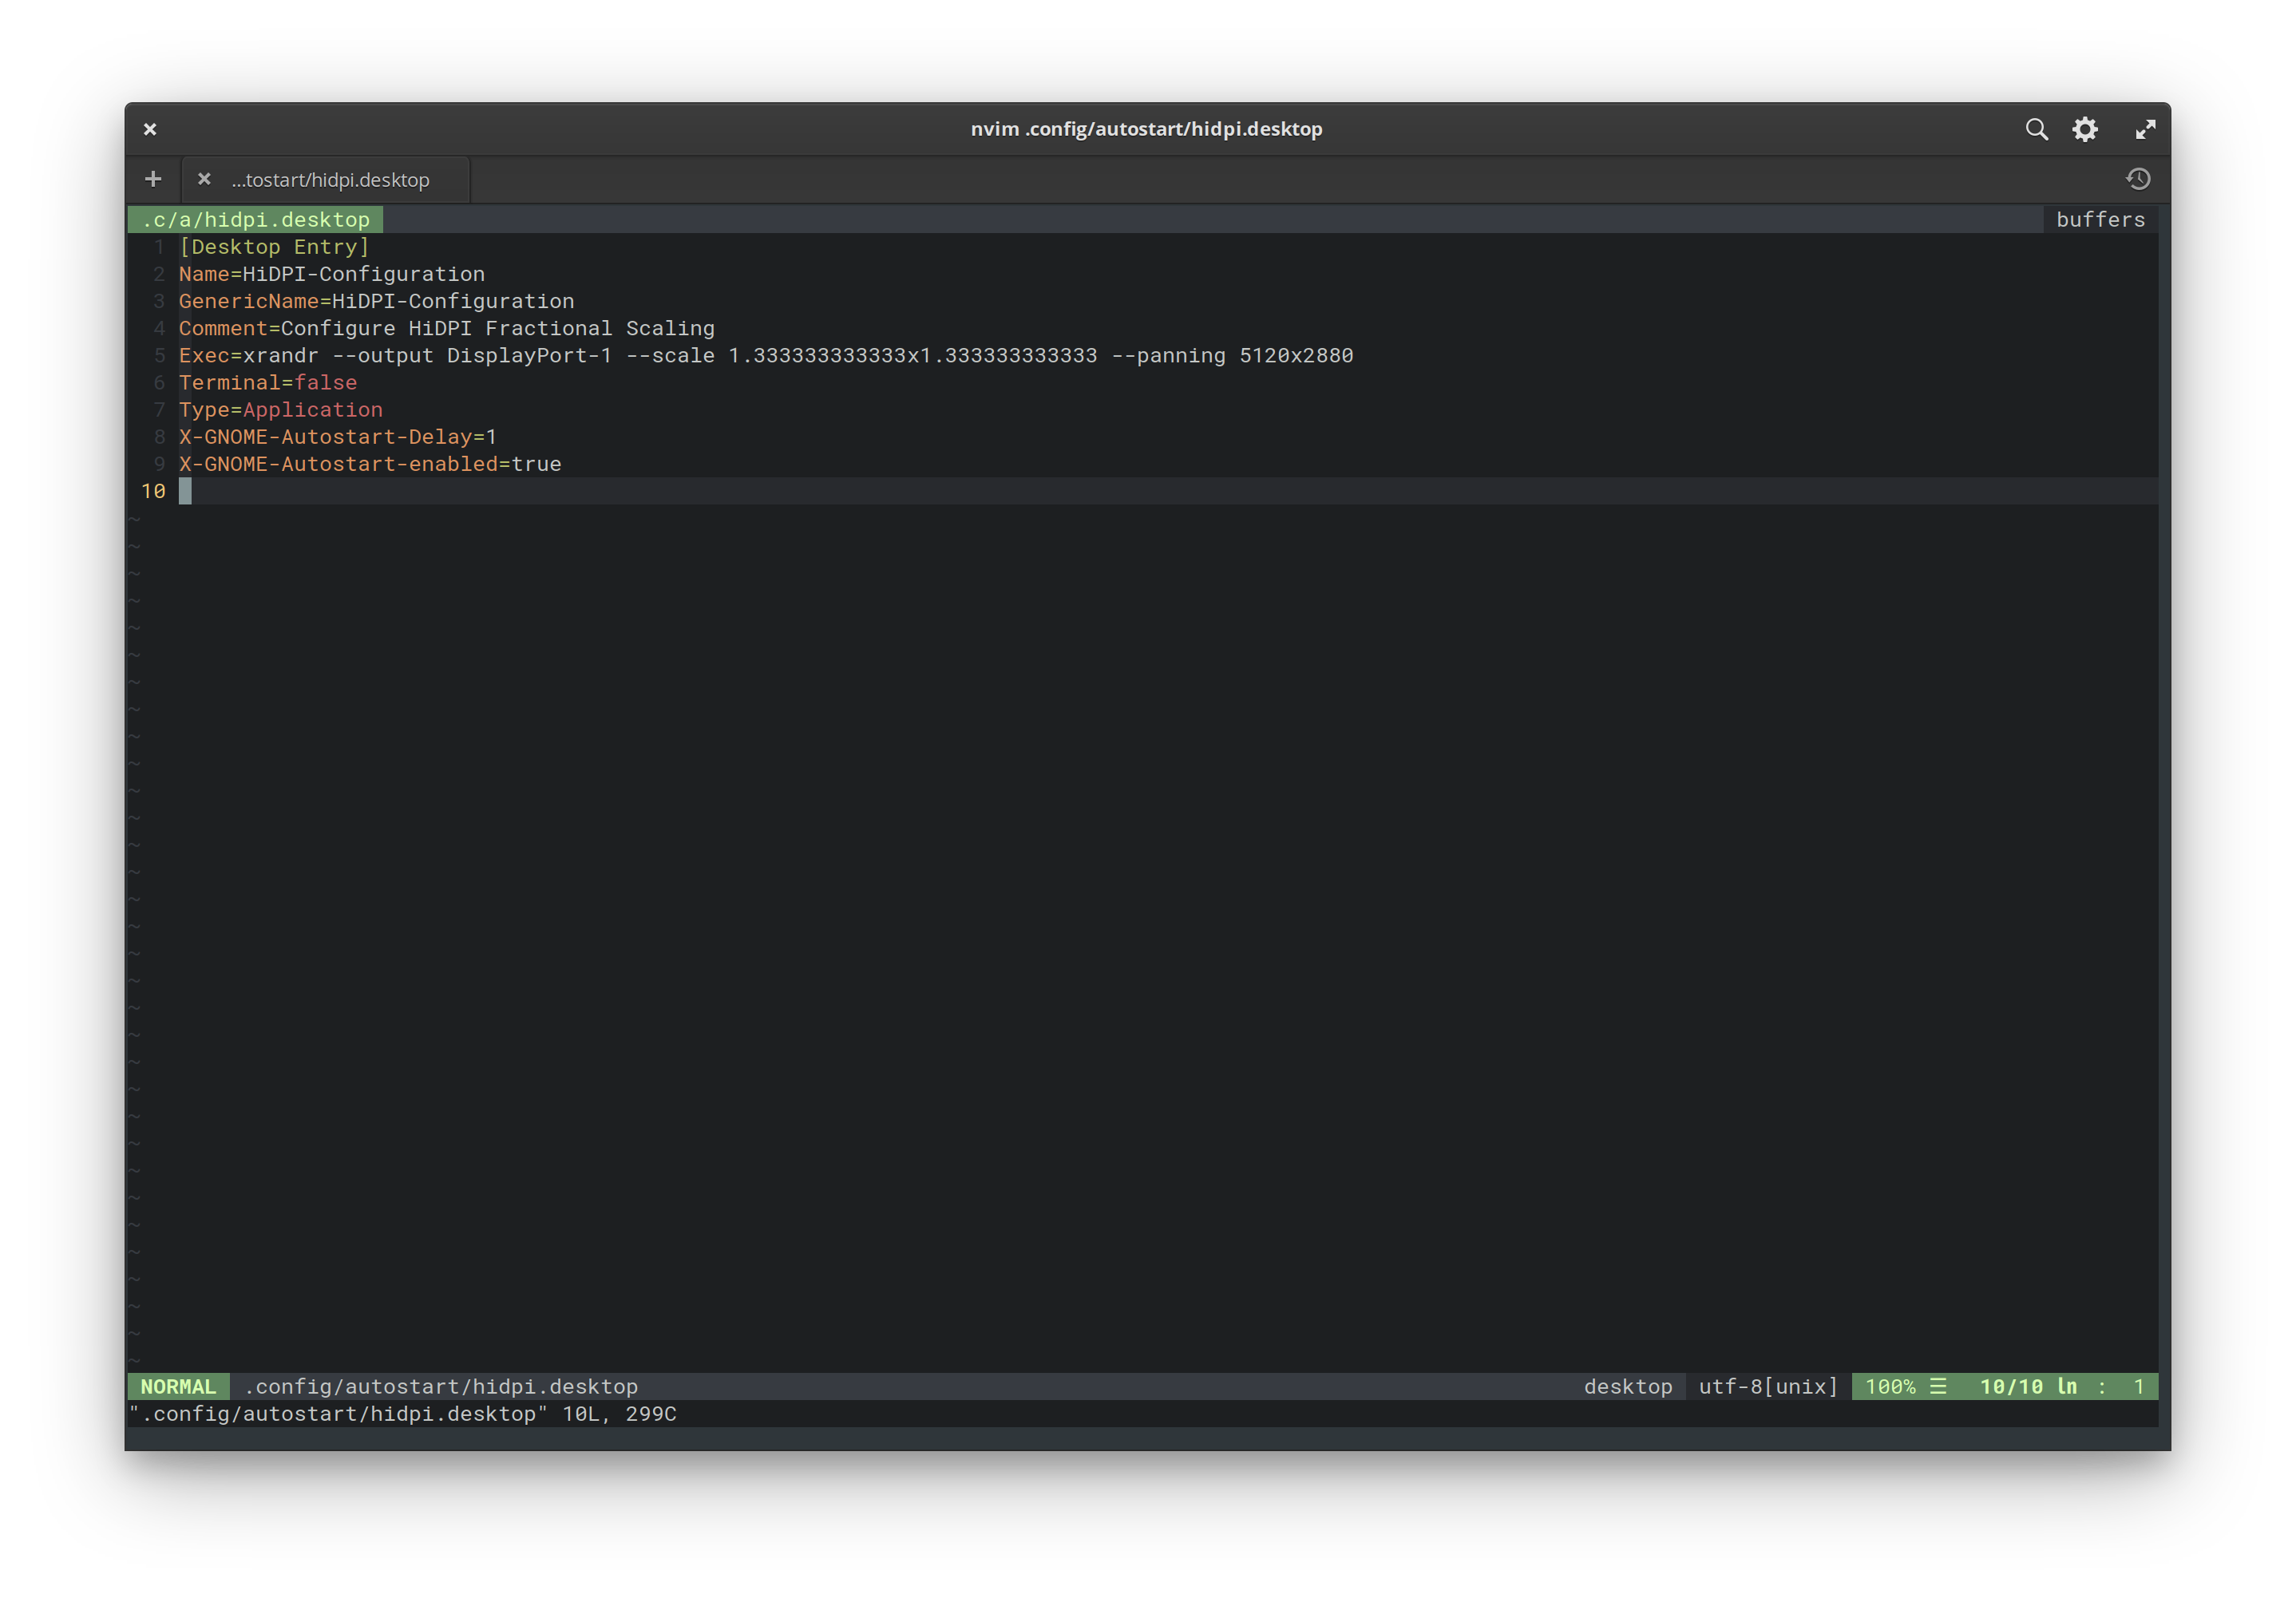Image resolution: width=2296 pixels, height=1598 pixels.
Task: Click the X-GNOME-Autostart-enabled=true line
Action: pos(370,464)
